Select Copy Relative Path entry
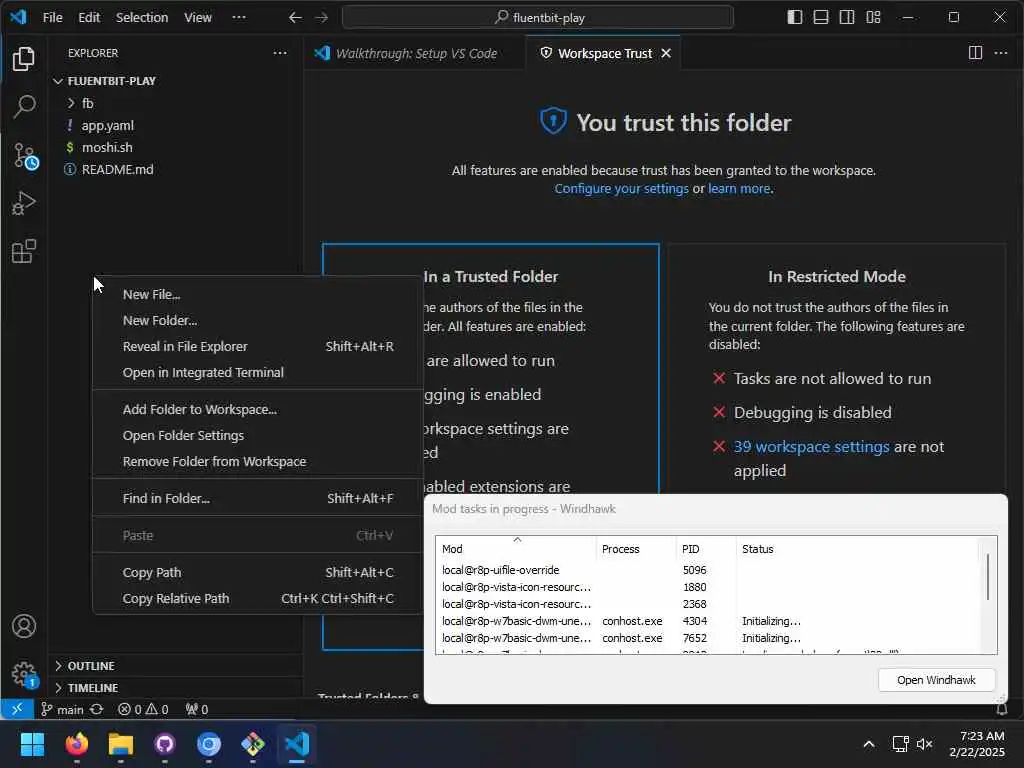Image resolution: width=1024 pixels, height=768 pixels. click(x=257, y=599)
